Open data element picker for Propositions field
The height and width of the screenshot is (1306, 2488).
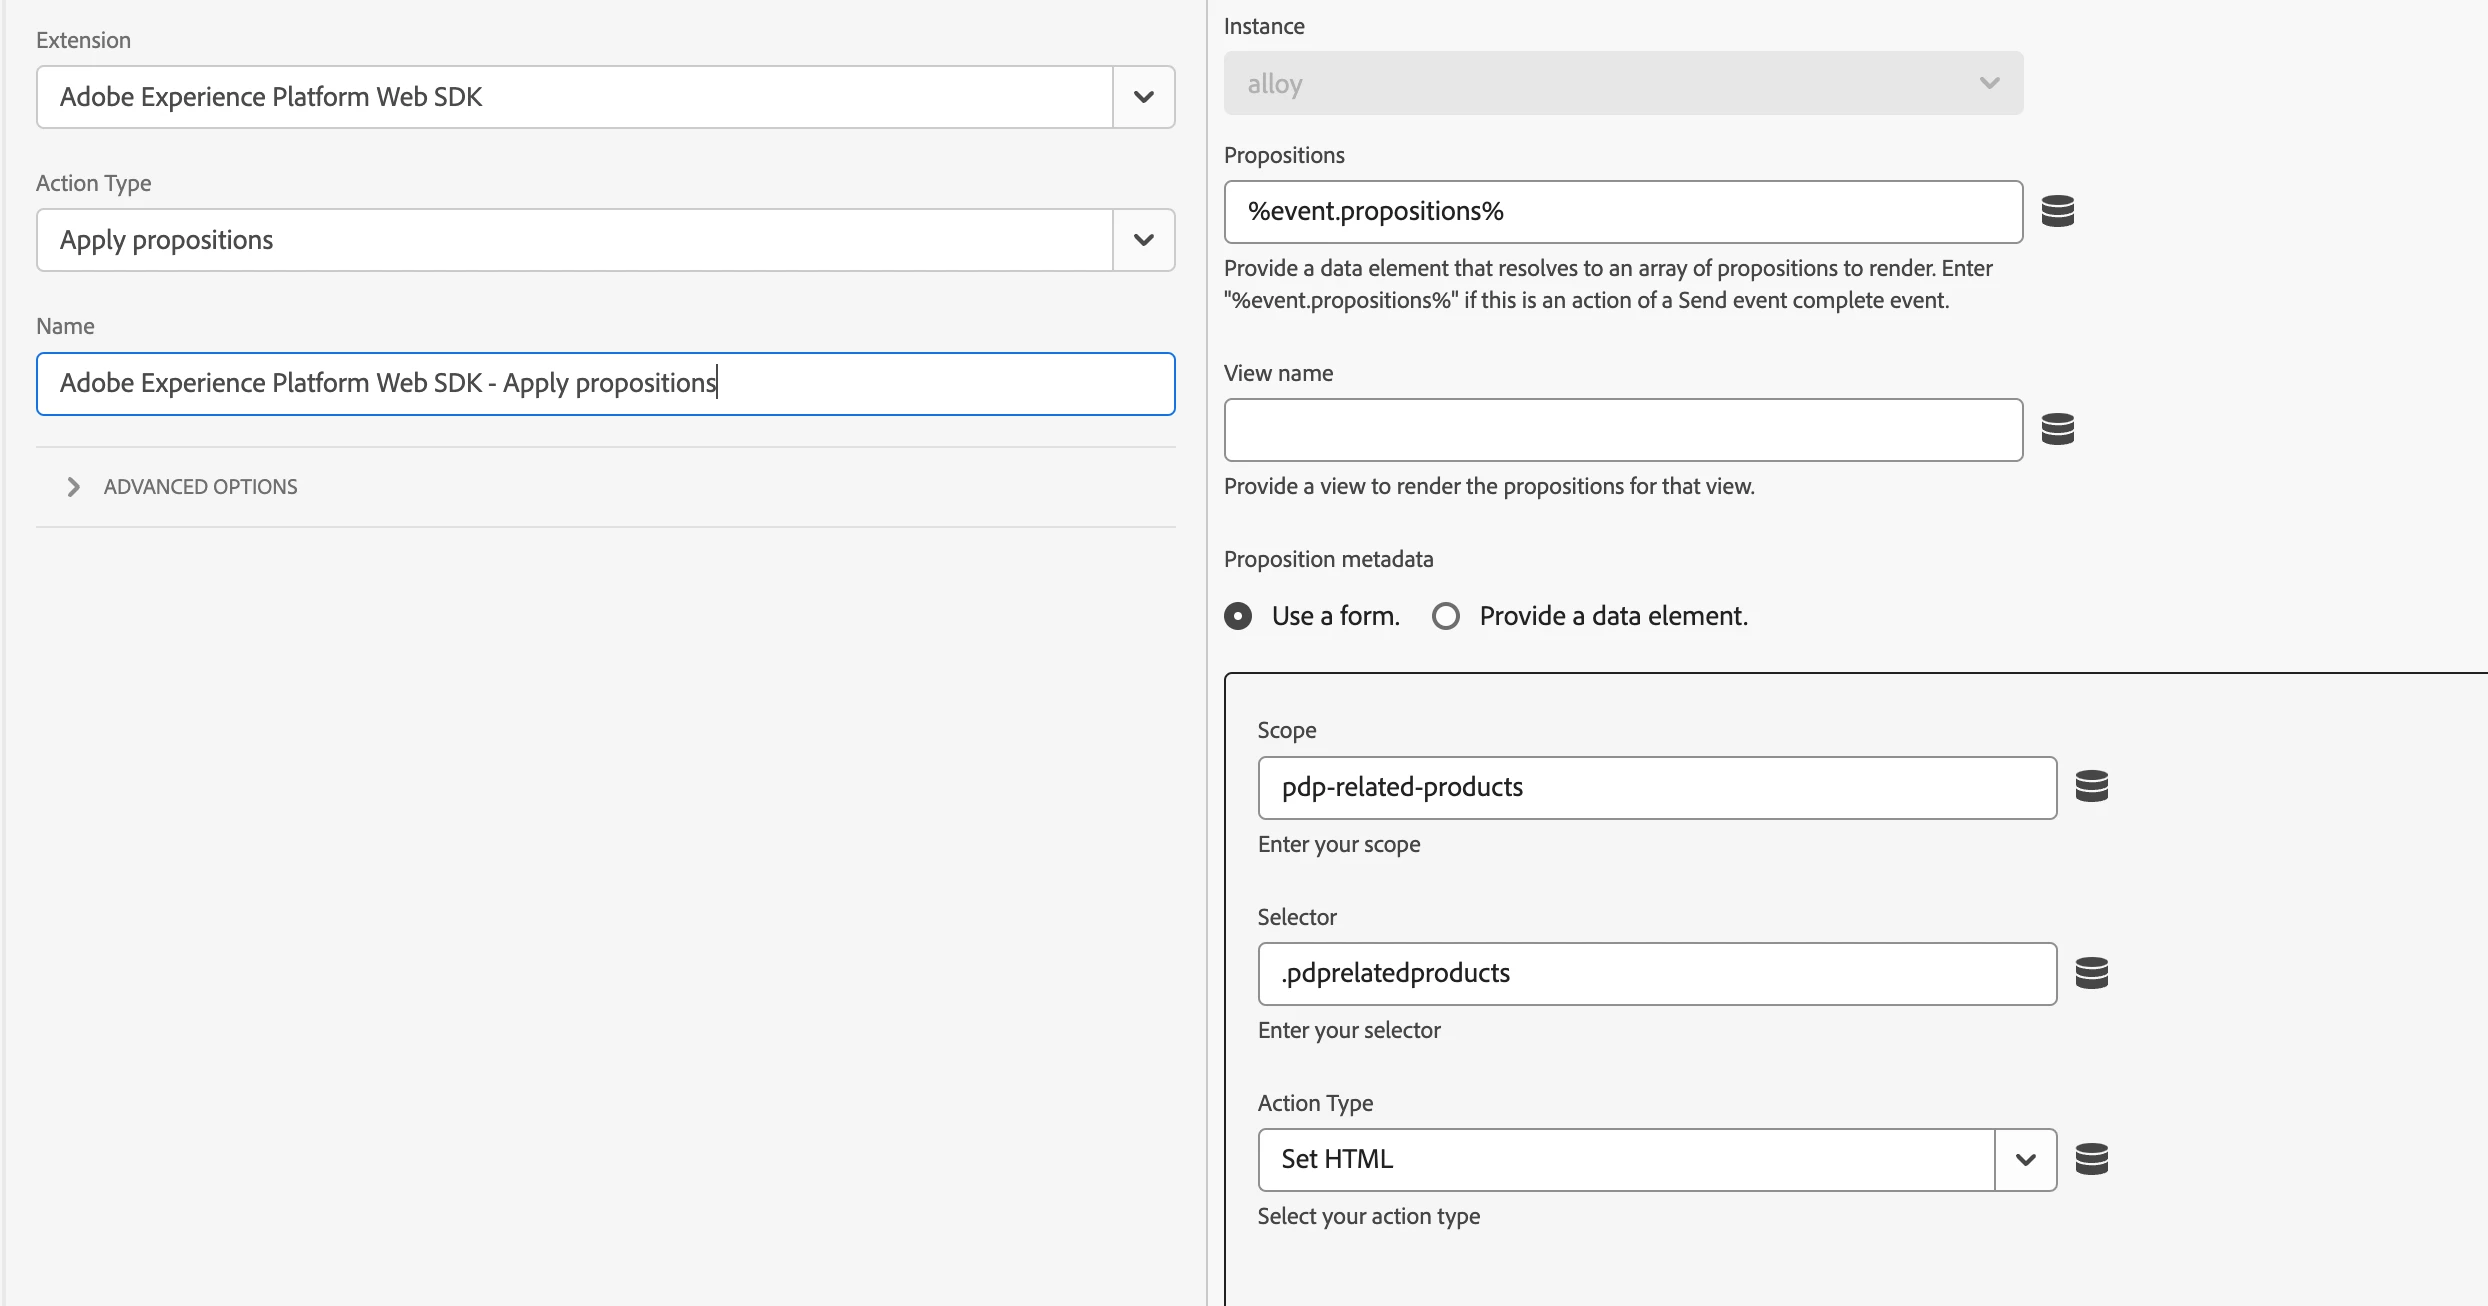2057,211
